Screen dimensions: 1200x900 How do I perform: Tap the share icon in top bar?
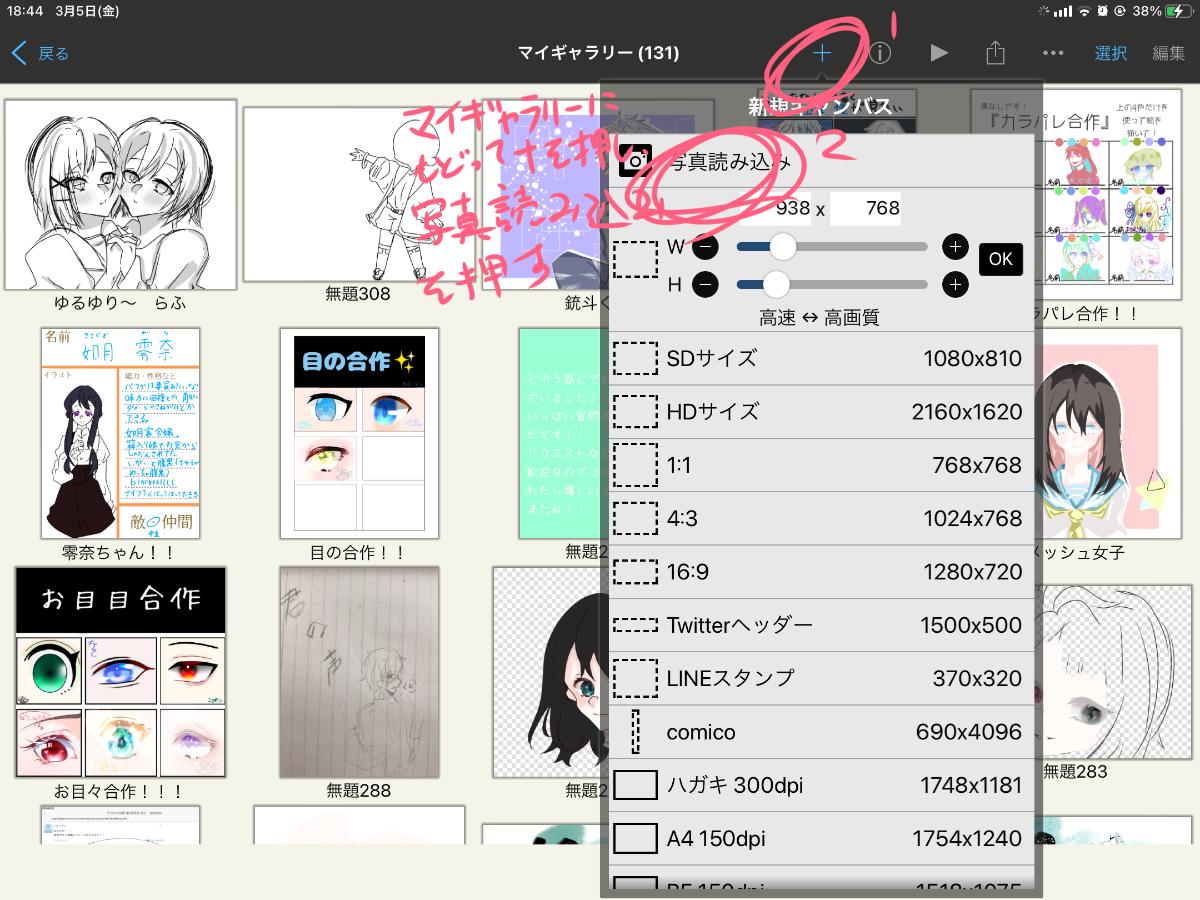click(x=995, y=53)
